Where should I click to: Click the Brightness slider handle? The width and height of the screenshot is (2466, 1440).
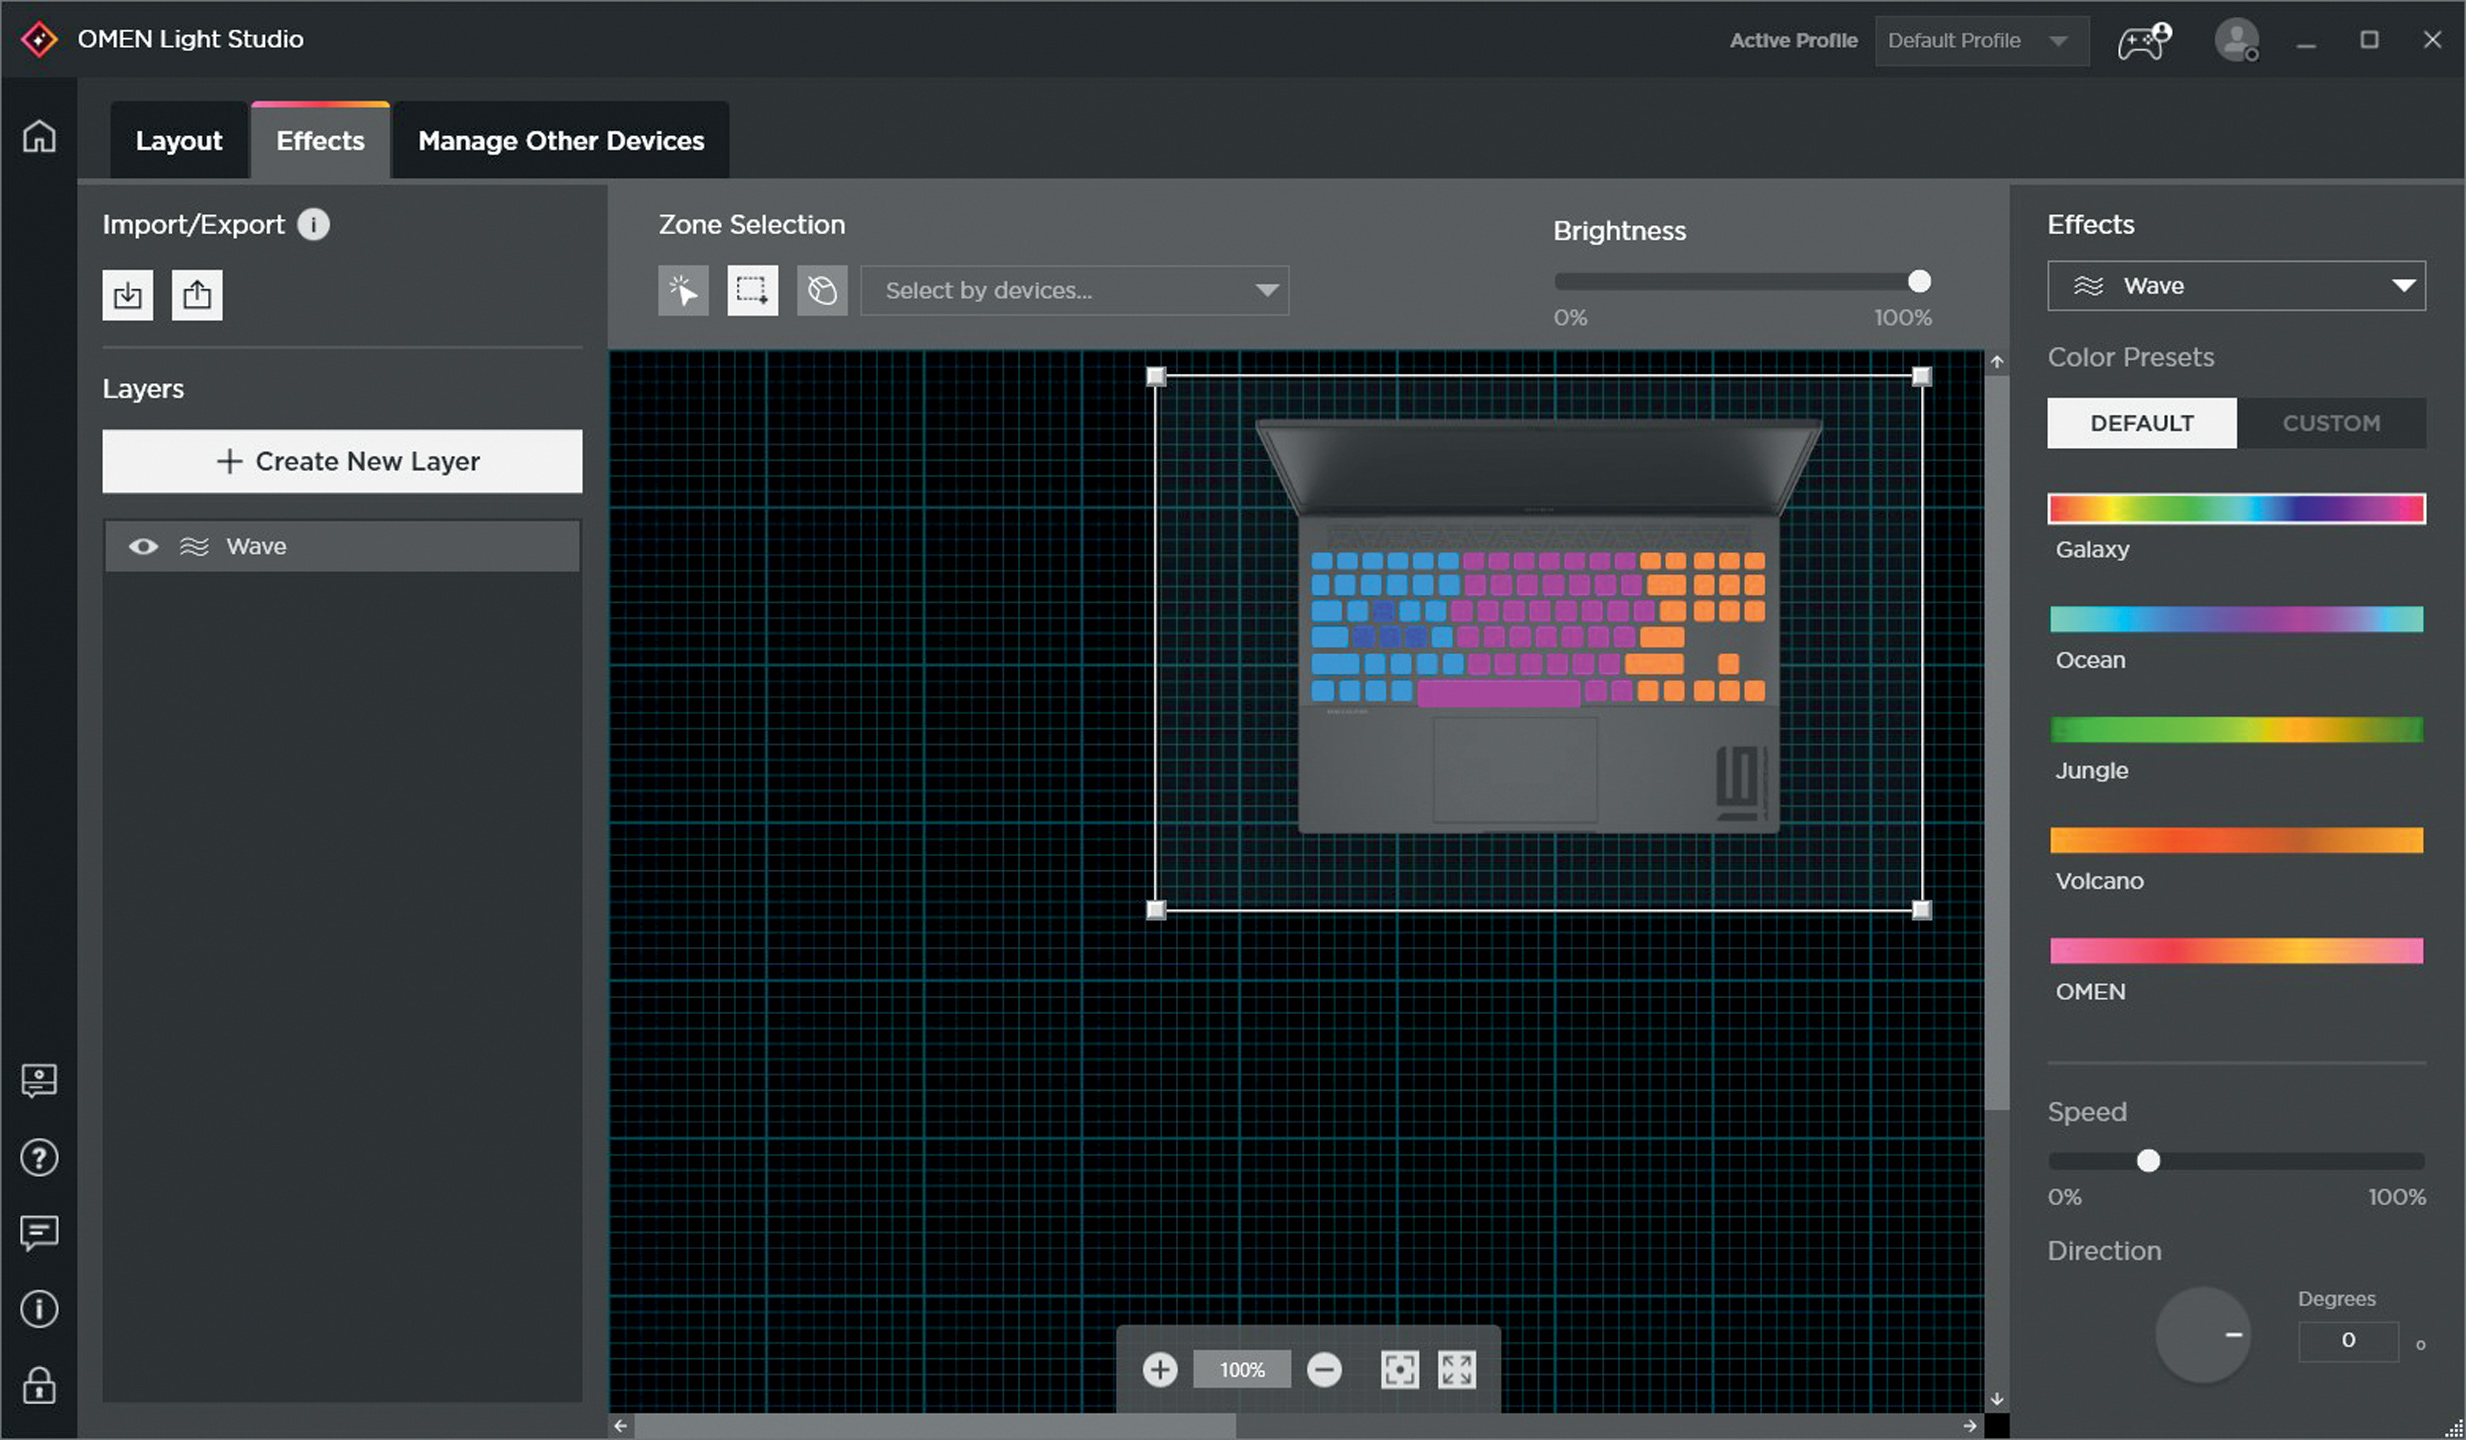pos(1919,282)
